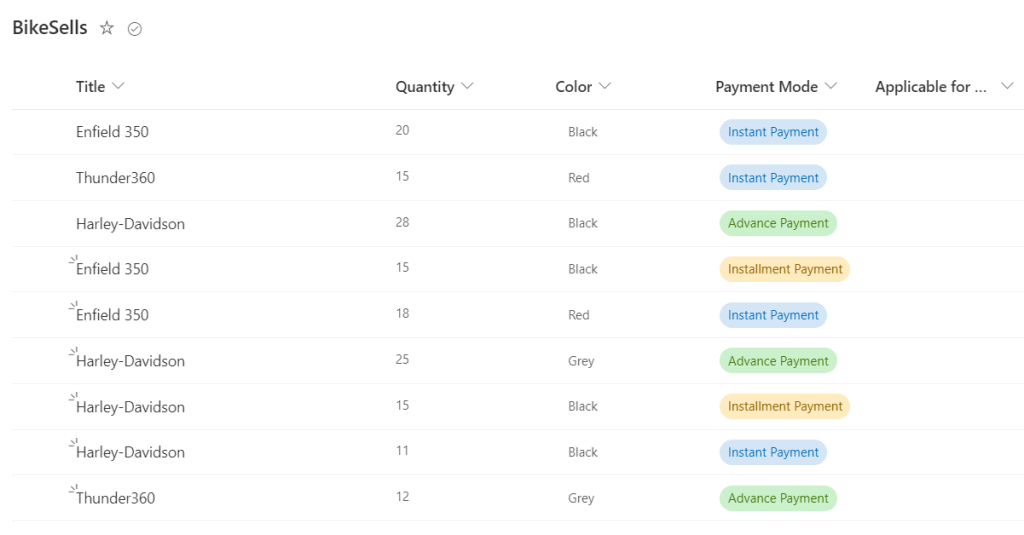Image resolution: width=1024 pixels, height=535 pixels.
Task: Open Harley-Davidson item with quantity 11
Action: (x=130, y=452)
